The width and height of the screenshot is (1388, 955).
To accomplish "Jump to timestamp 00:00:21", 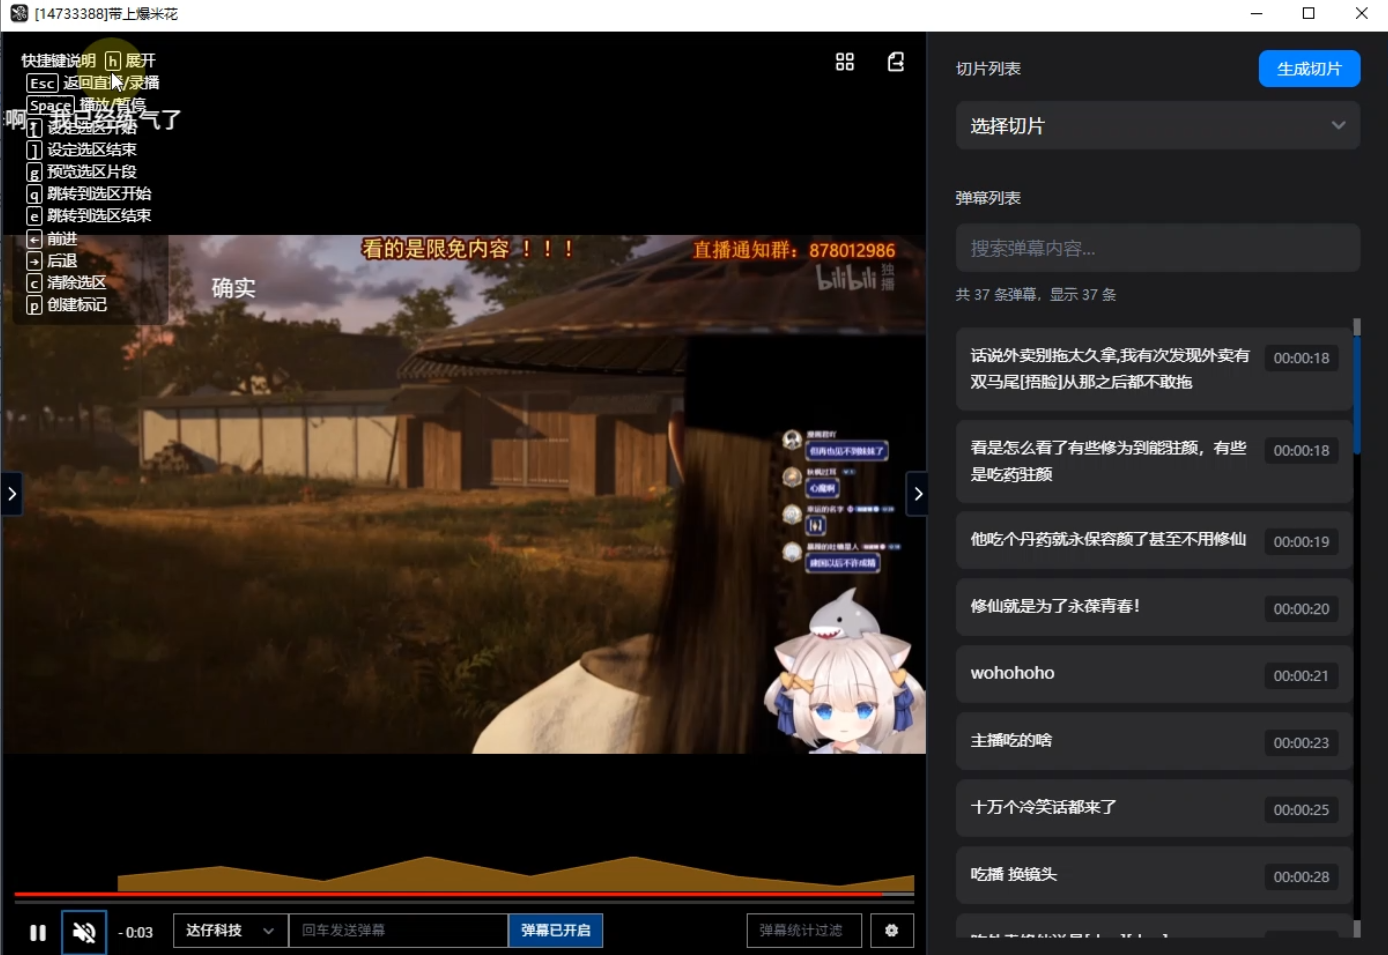I will pyautogui.click(x=1301, y=676).
